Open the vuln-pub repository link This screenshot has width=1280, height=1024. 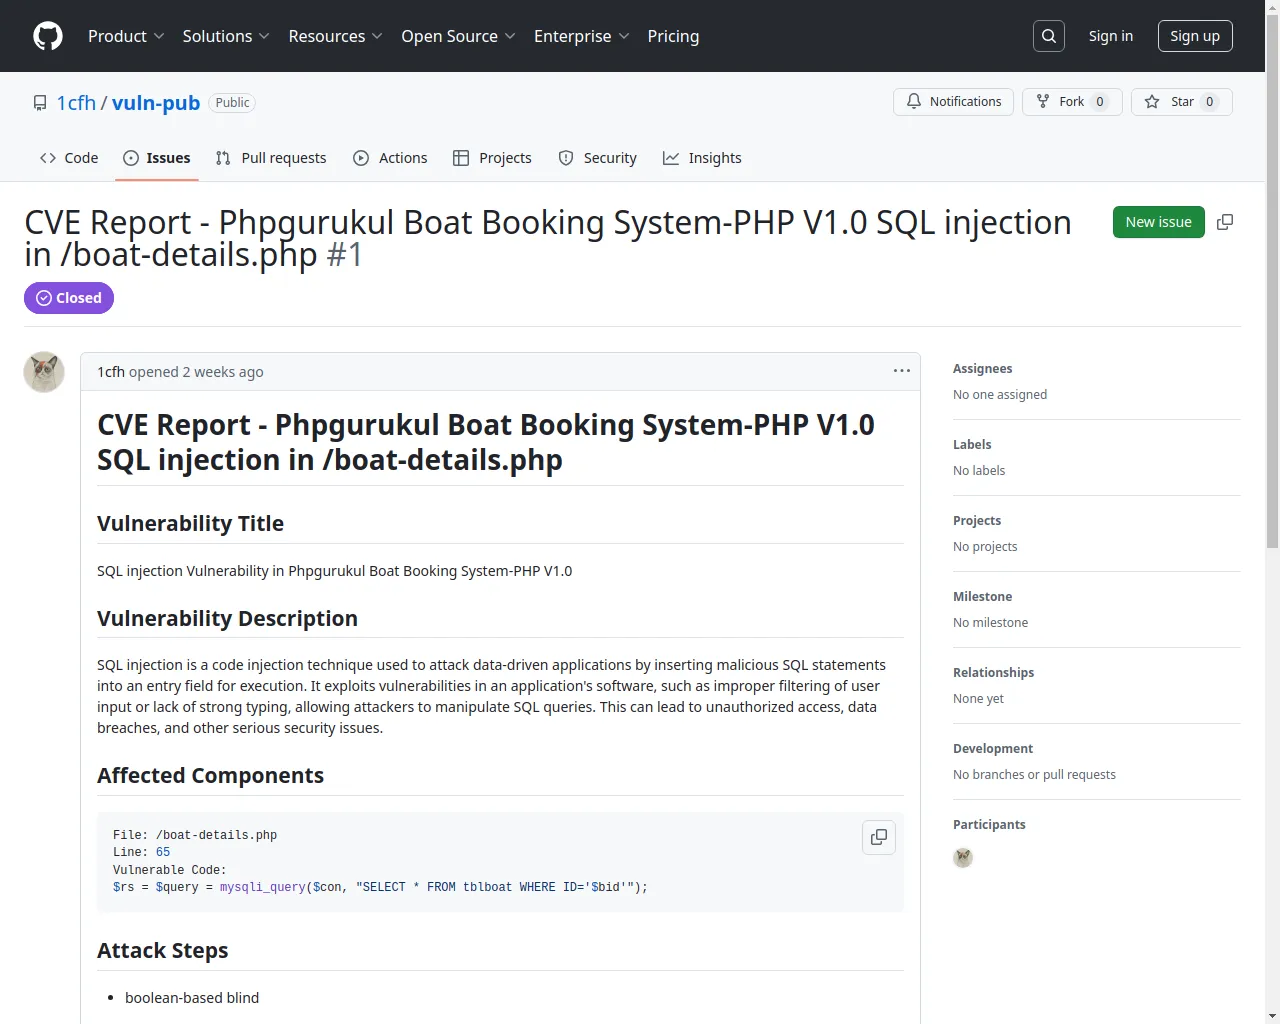[156, 103]
